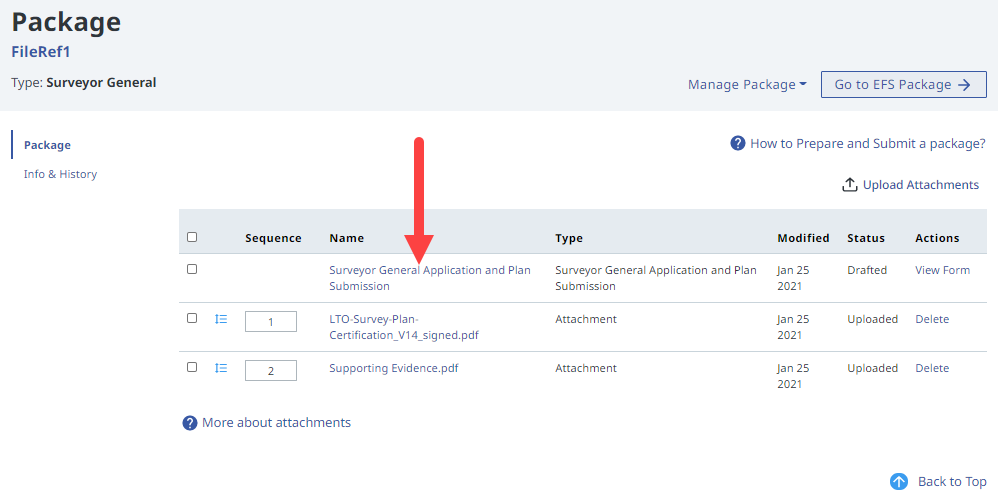Open View Form for the drafted application
The height and width of the screenshot is (498, 998).
(942, 270)
